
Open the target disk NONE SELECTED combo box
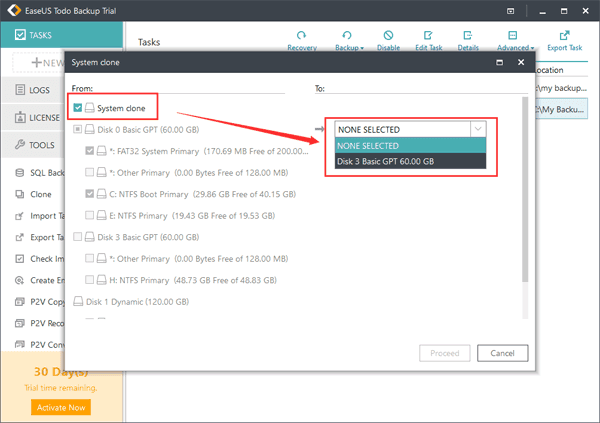pos(410,129)
